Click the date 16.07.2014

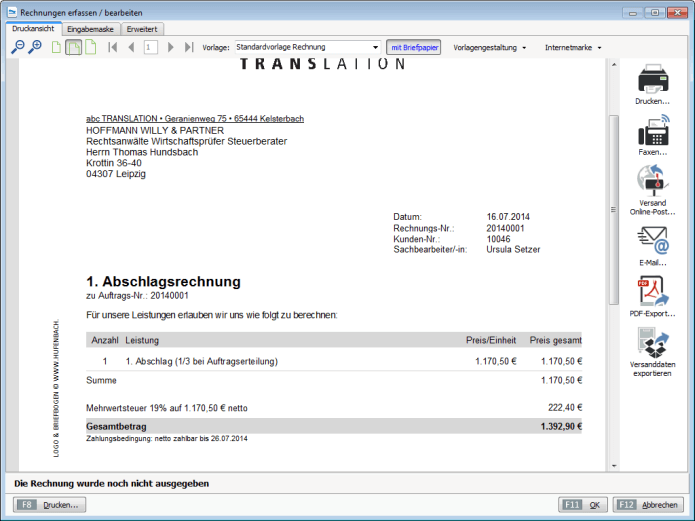pos(508,217)
